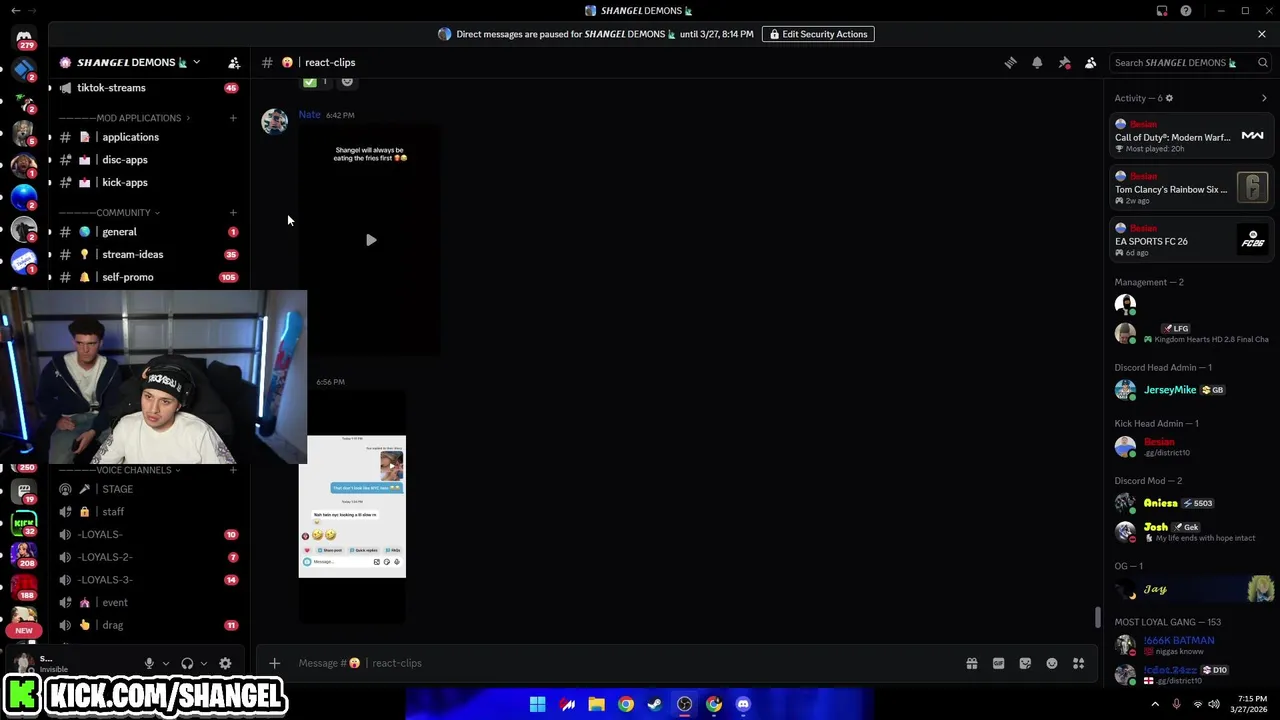Show pinned messages
The width and height of the screenshot is (1280, 720).
pos(1064,62)
